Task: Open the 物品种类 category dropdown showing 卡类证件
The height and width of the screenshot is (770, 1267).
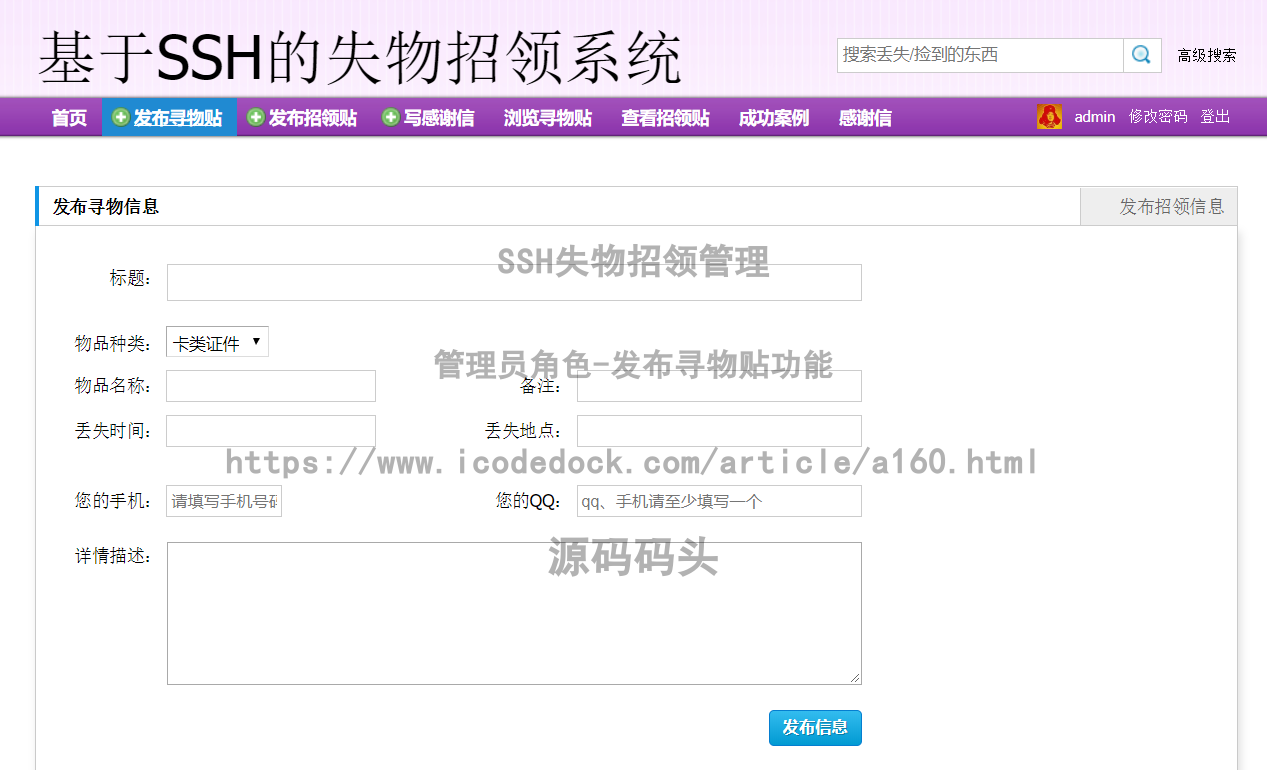Action: 217,341
